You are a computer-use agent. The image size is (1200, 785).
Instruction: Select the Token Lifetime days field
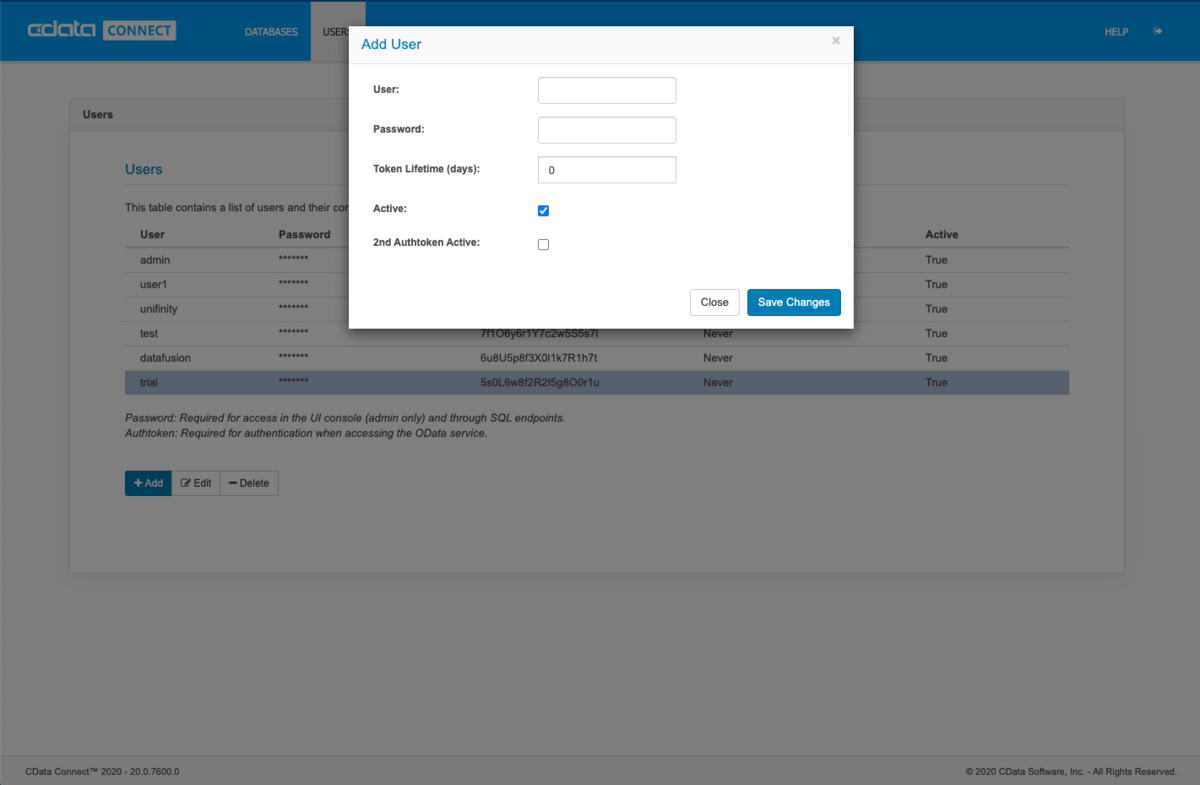607,170
